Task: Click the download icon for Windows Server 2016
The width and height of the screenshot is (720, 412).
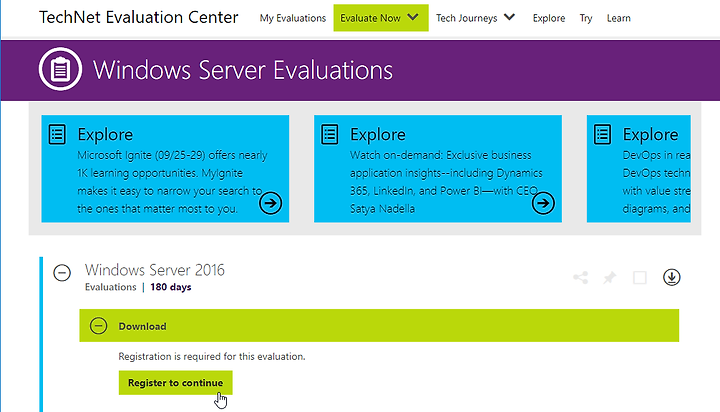Action: pyautogui.click(x=671, y=277)
